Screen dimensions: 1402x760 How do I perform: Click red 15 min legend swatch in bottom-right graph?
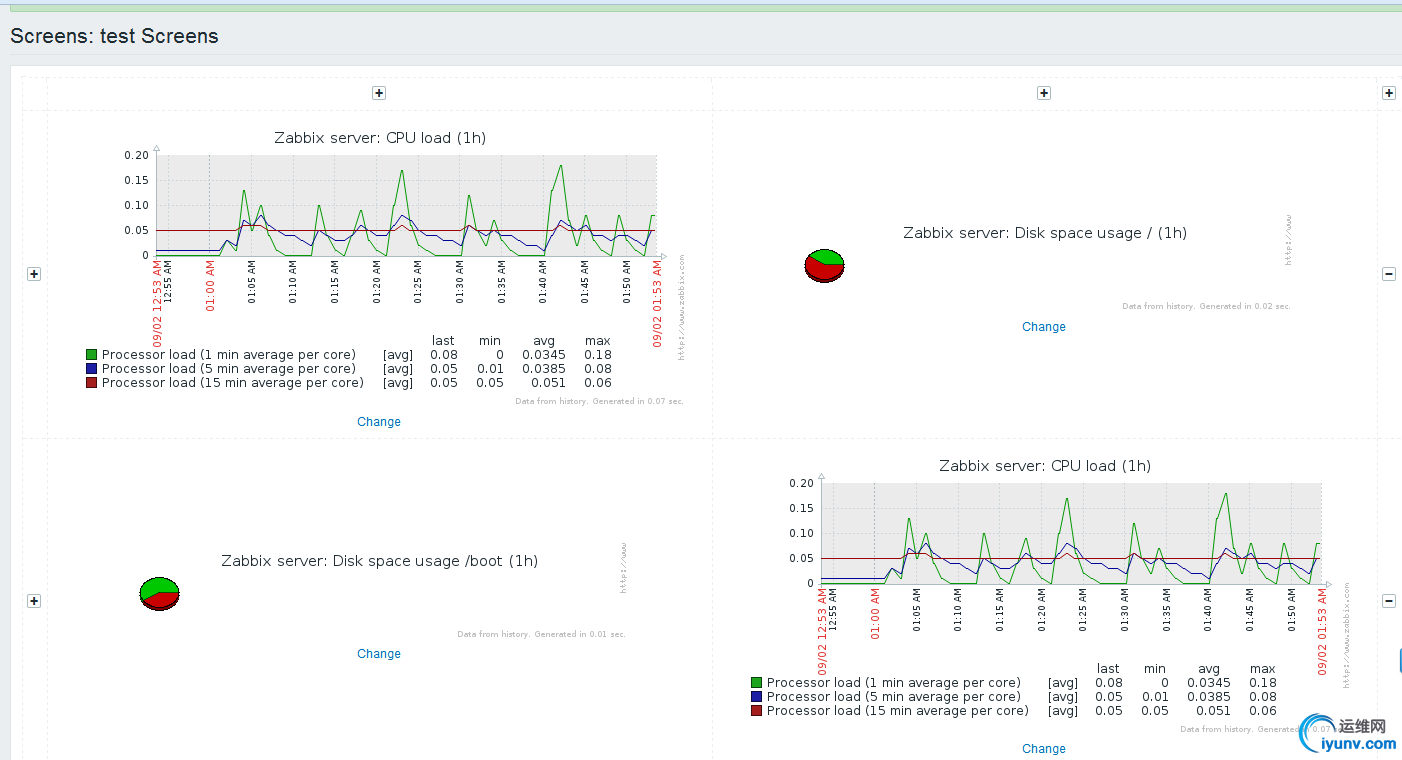click(x=757, y=711)
